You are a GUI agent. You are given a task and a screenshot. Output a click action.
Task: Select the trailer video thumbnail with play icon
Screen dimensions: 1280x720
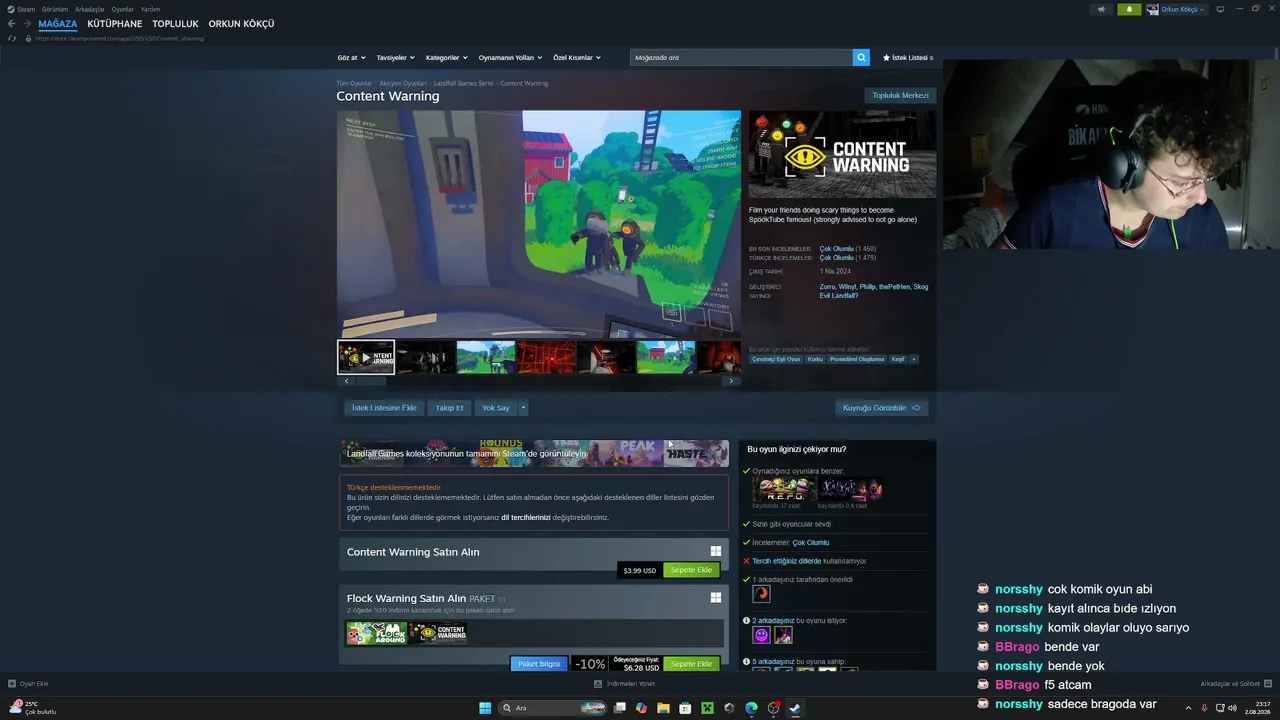tap(366, 357)
